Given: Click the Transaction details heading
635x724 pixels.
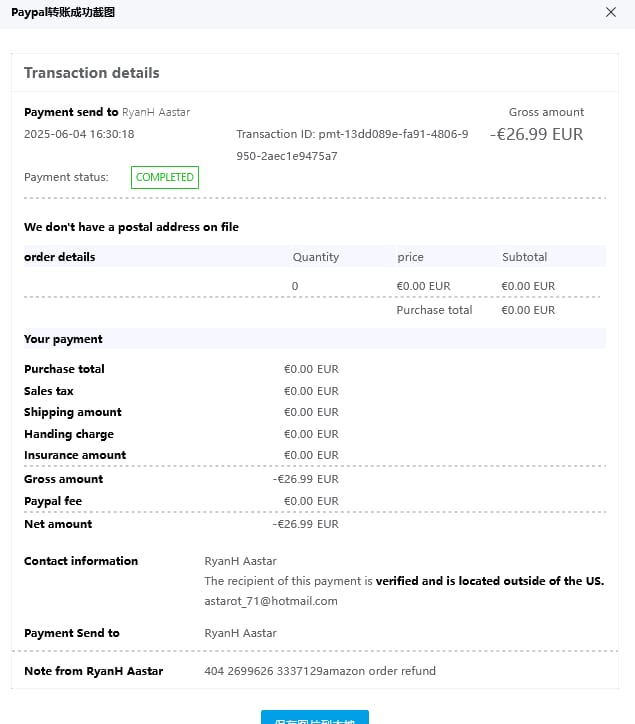Looking at the screenshot, I should pyautogui.click(x=92, y=73).
